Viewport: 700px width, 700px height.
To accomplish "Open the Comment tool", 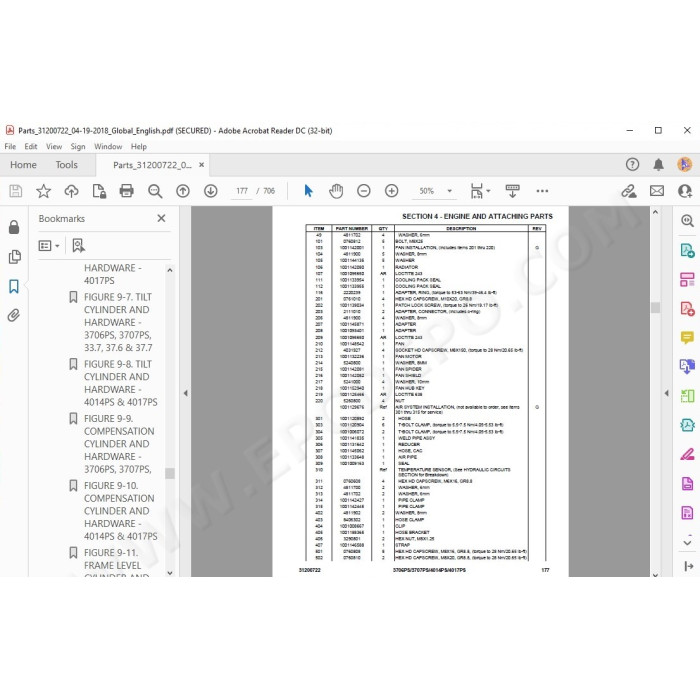I will point(687,338).
